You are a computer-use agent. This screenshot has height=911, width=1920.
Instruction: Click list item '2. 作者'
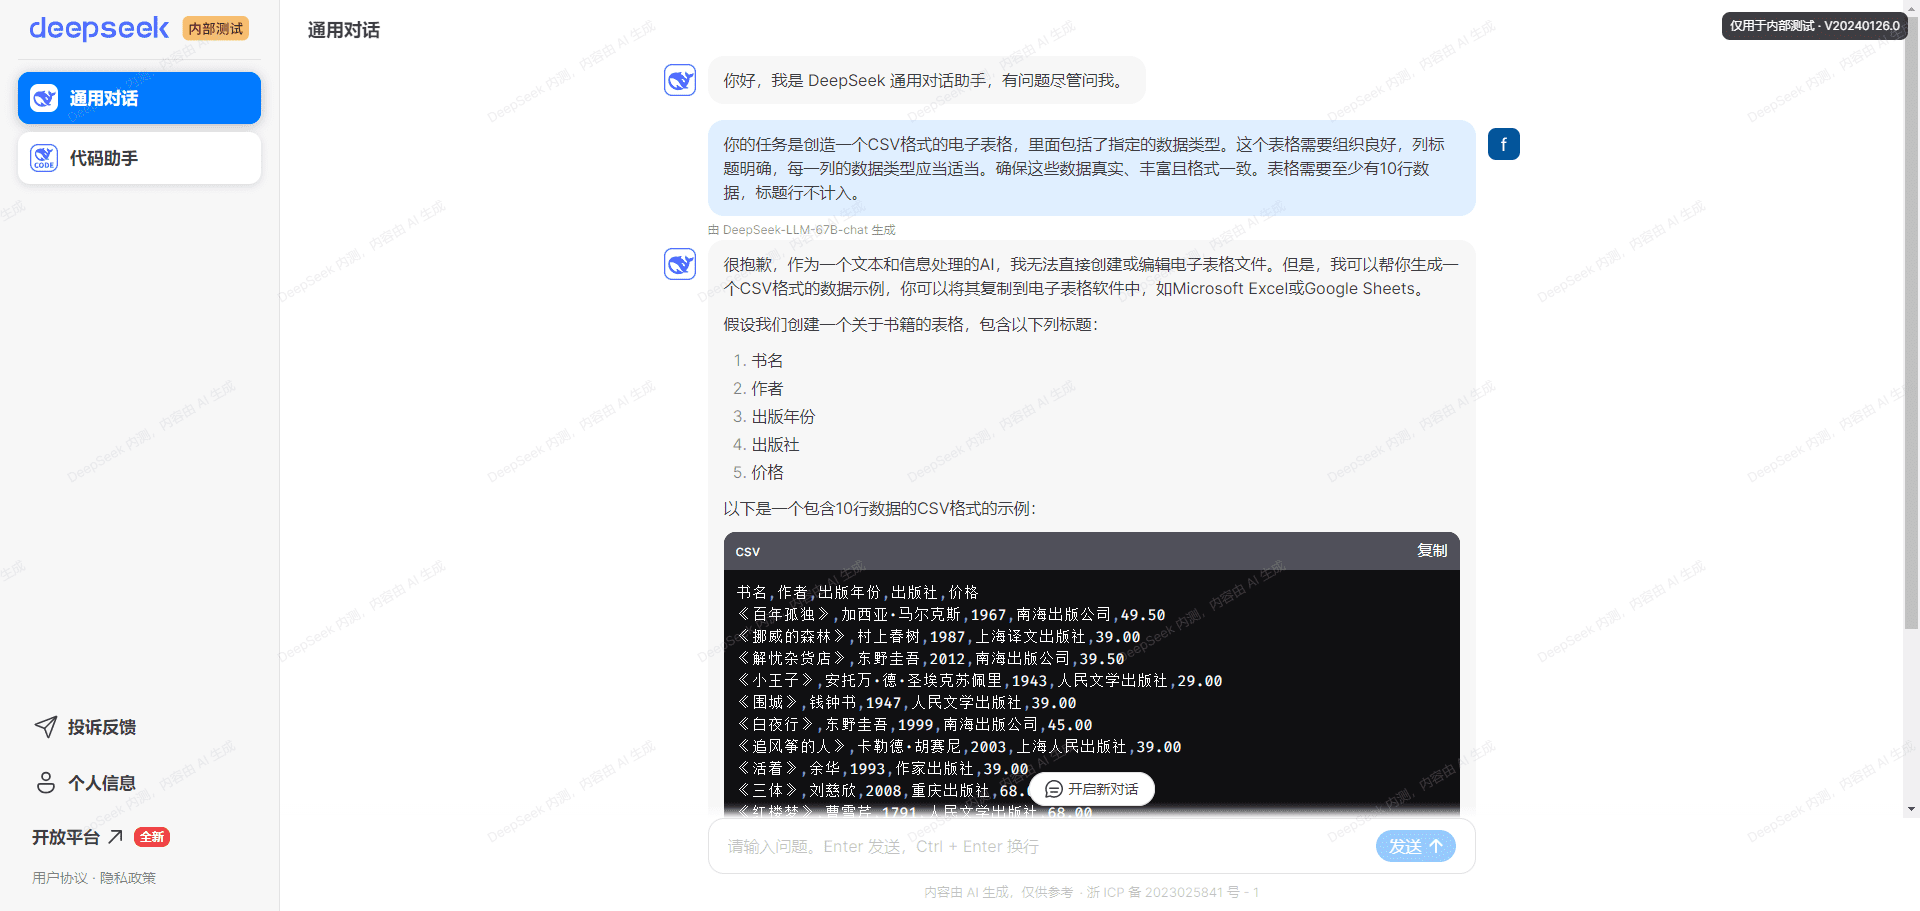point(758,388)
